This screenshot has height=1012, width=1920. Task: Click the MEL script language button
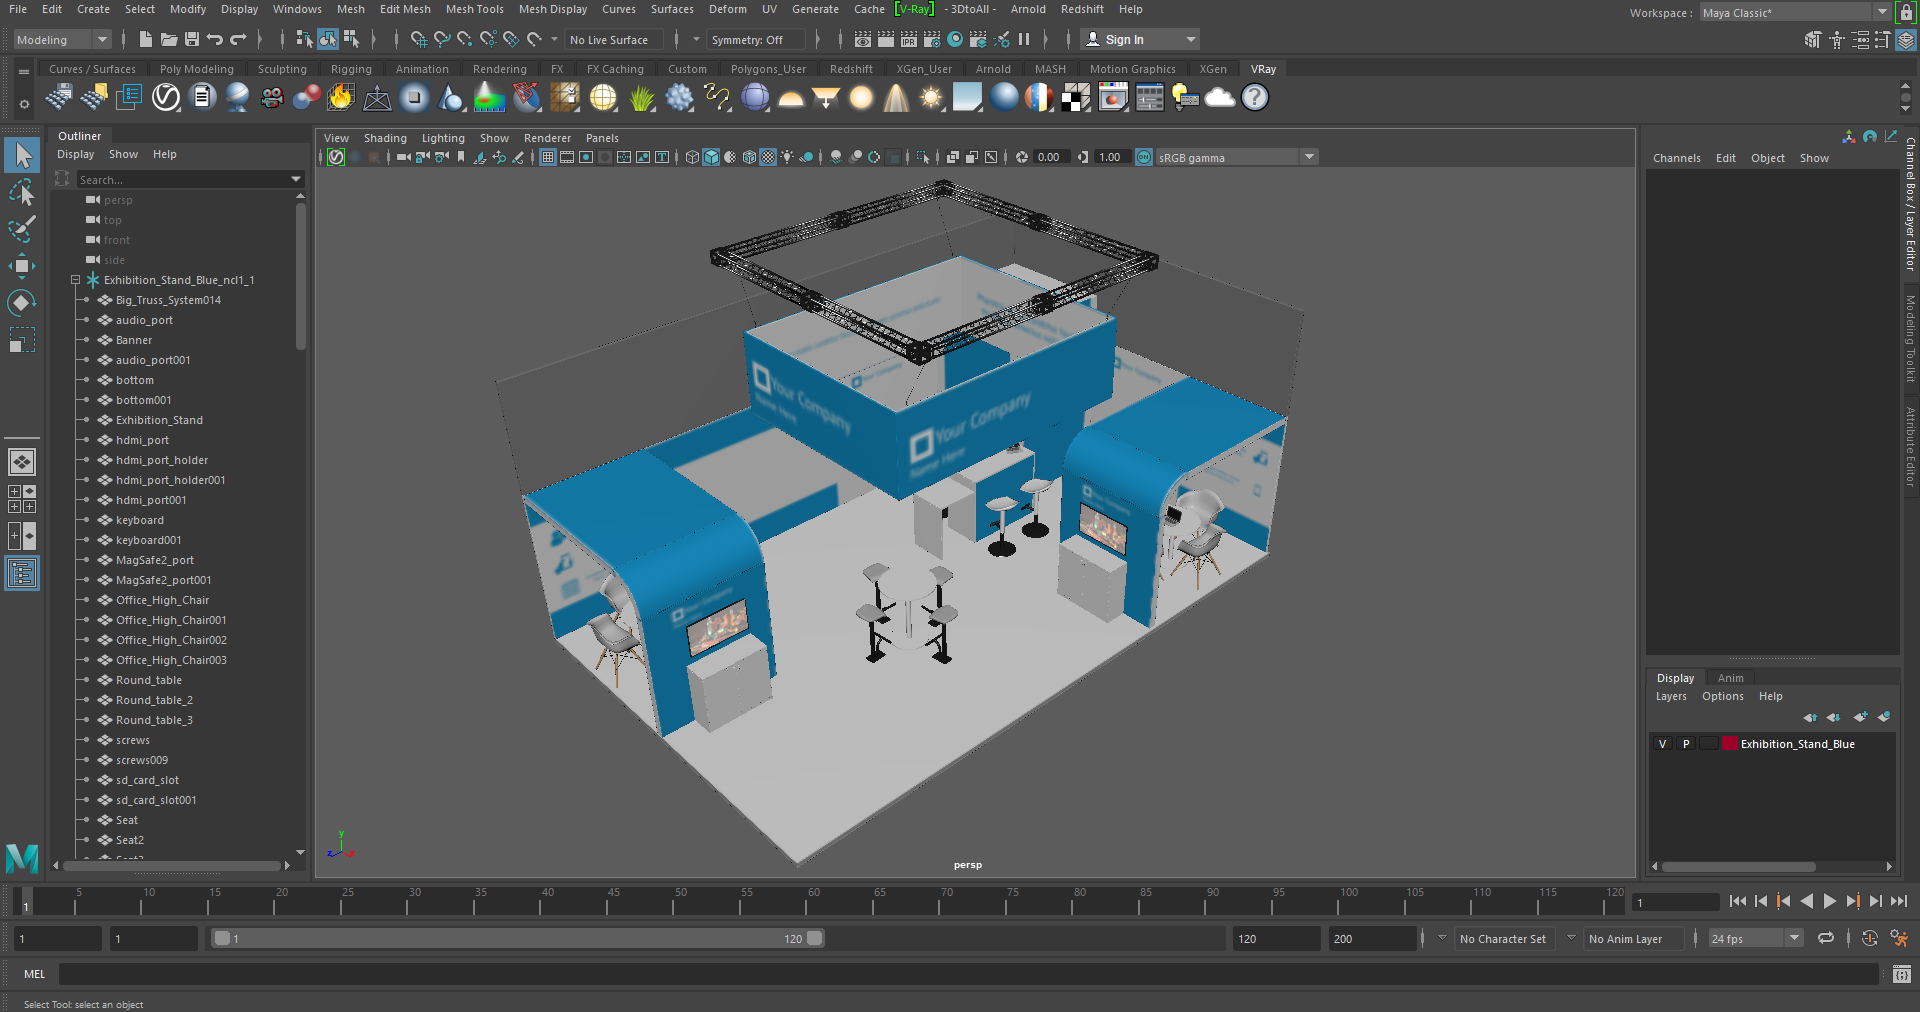[x=35, y=974]
